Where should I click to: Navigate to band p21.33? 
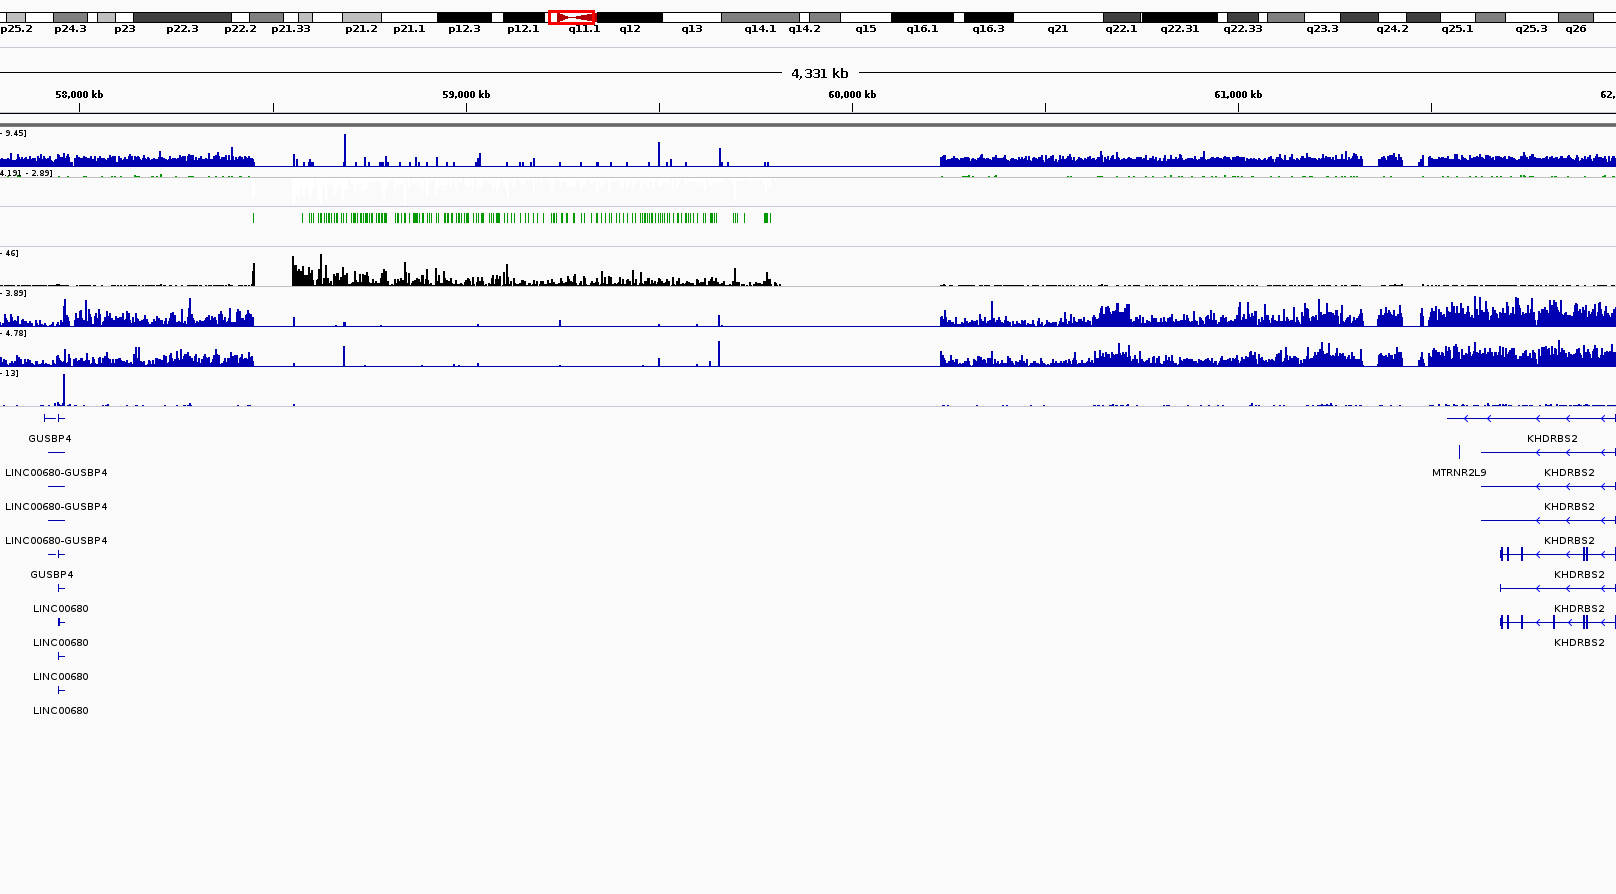[x=291, y=29]
